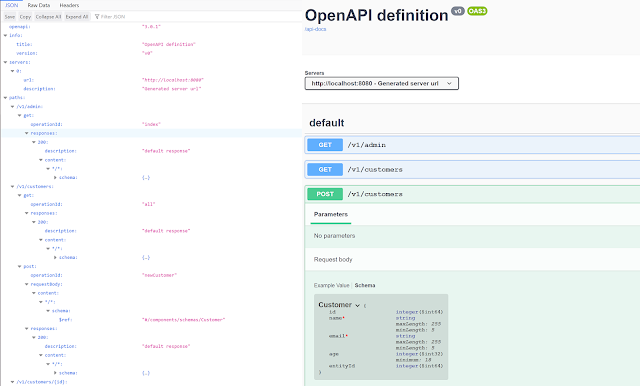Screen dimensions: 640x386
Task: Click Collapse All button
Action: 48,17
